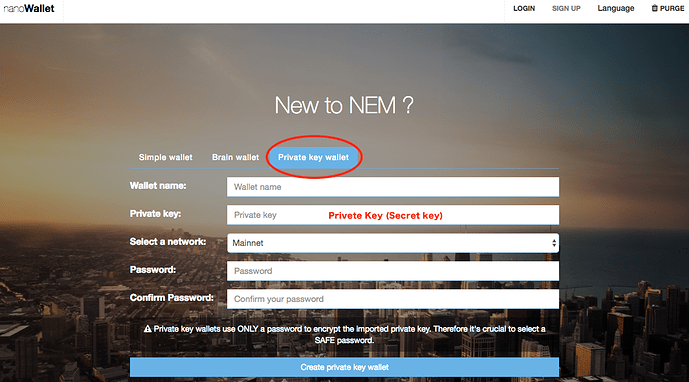
Task: Go to the SIGN UP page
Action: (x=566, y=8)
